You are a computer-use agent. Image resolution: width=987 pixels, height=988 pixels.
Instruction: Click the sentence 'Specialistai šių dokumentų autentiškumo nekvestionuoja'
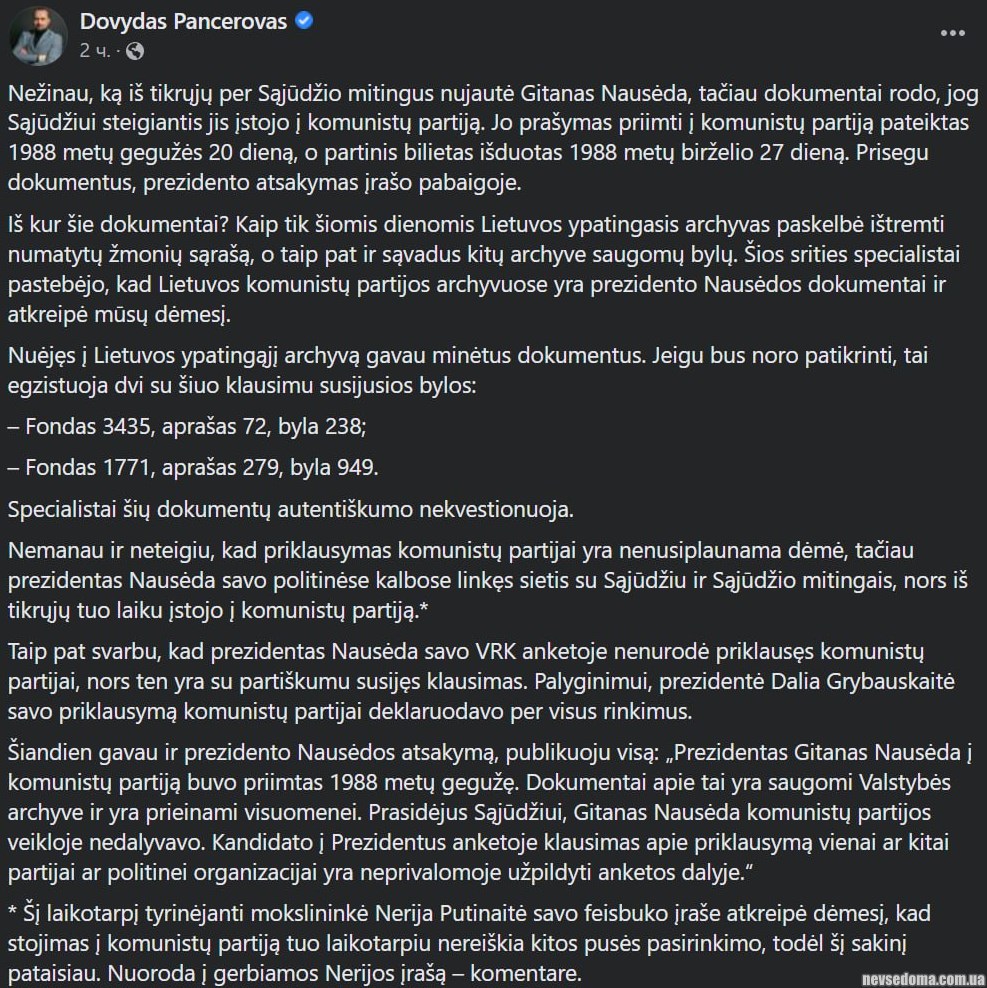290,509
